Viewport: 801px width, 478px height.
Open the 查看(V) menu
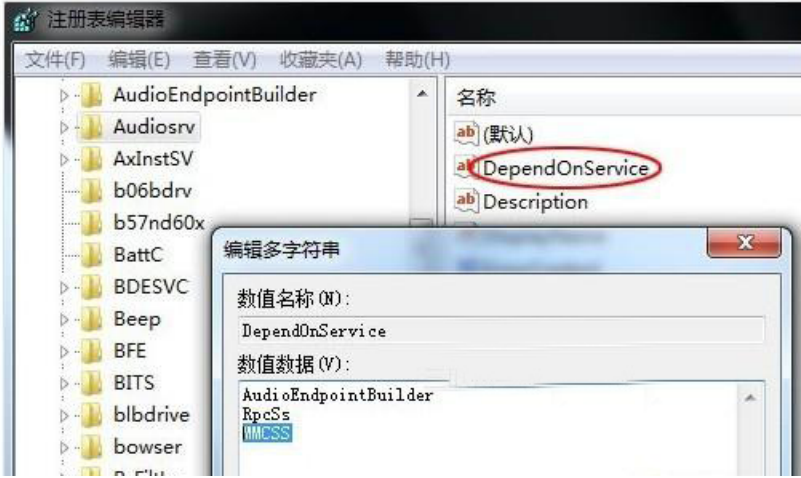pos(225,60)
